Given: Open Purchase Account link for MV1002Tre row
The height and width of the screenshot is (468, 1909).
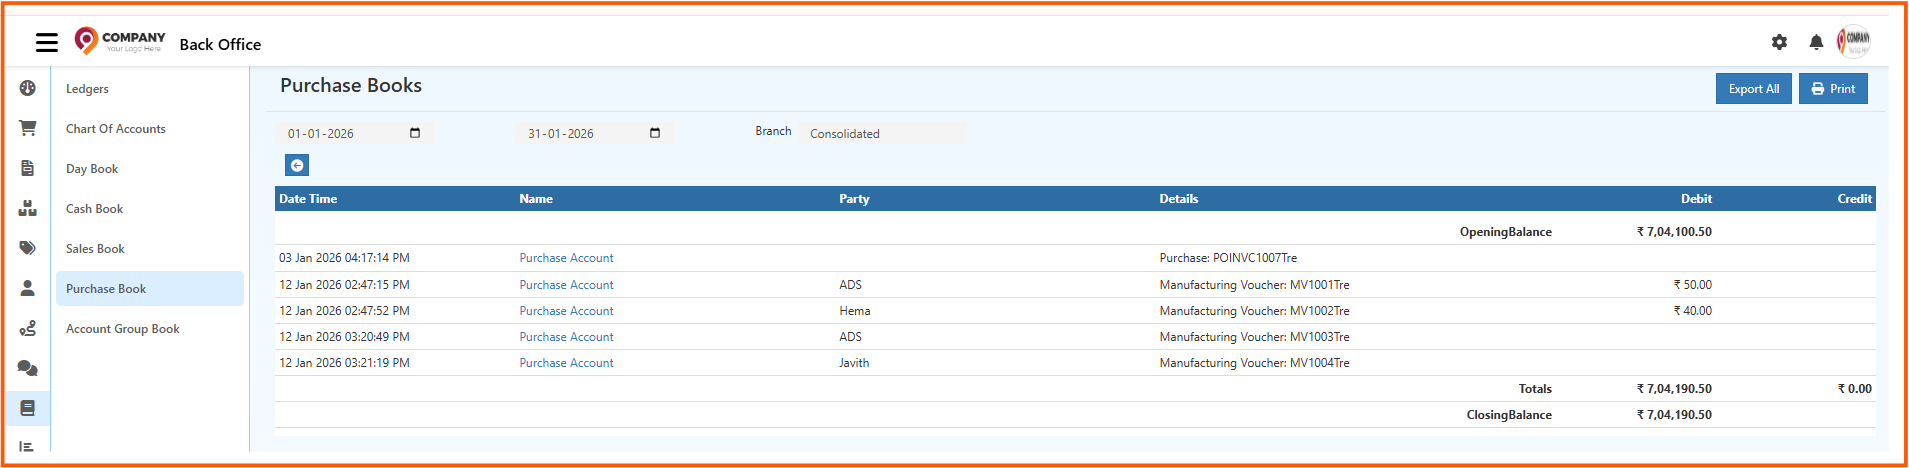Looking at the screenshot, I should (x=566, y=311).
